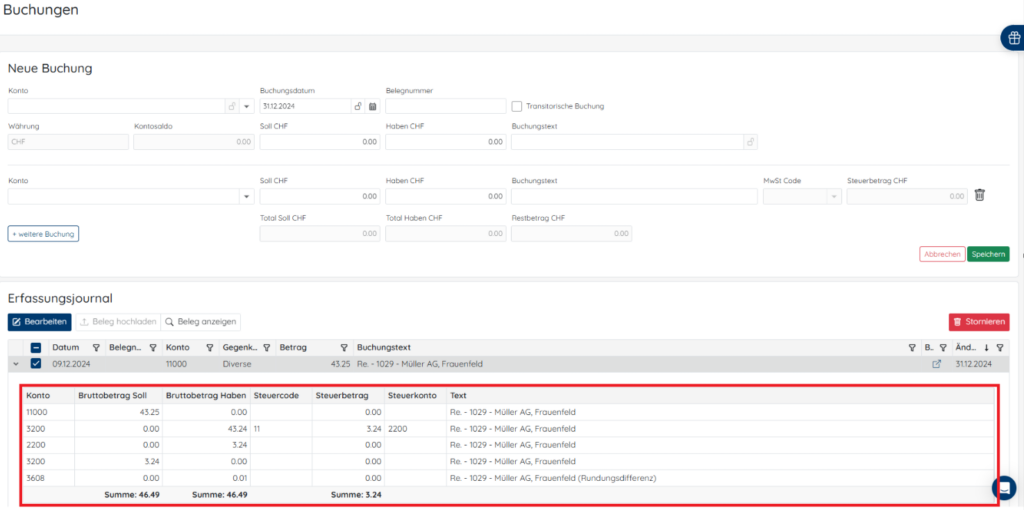Open external link icon in Müller AG row
This screenshot has width=1024, height=510.
936,364
